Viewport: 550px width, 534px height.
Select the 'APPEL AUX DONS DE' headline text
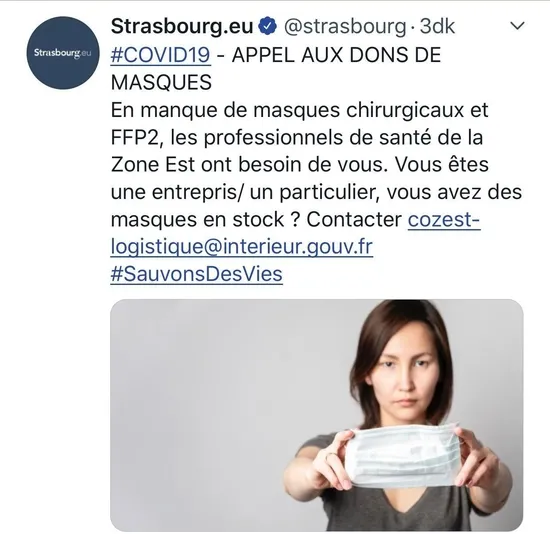coord(336,55)
